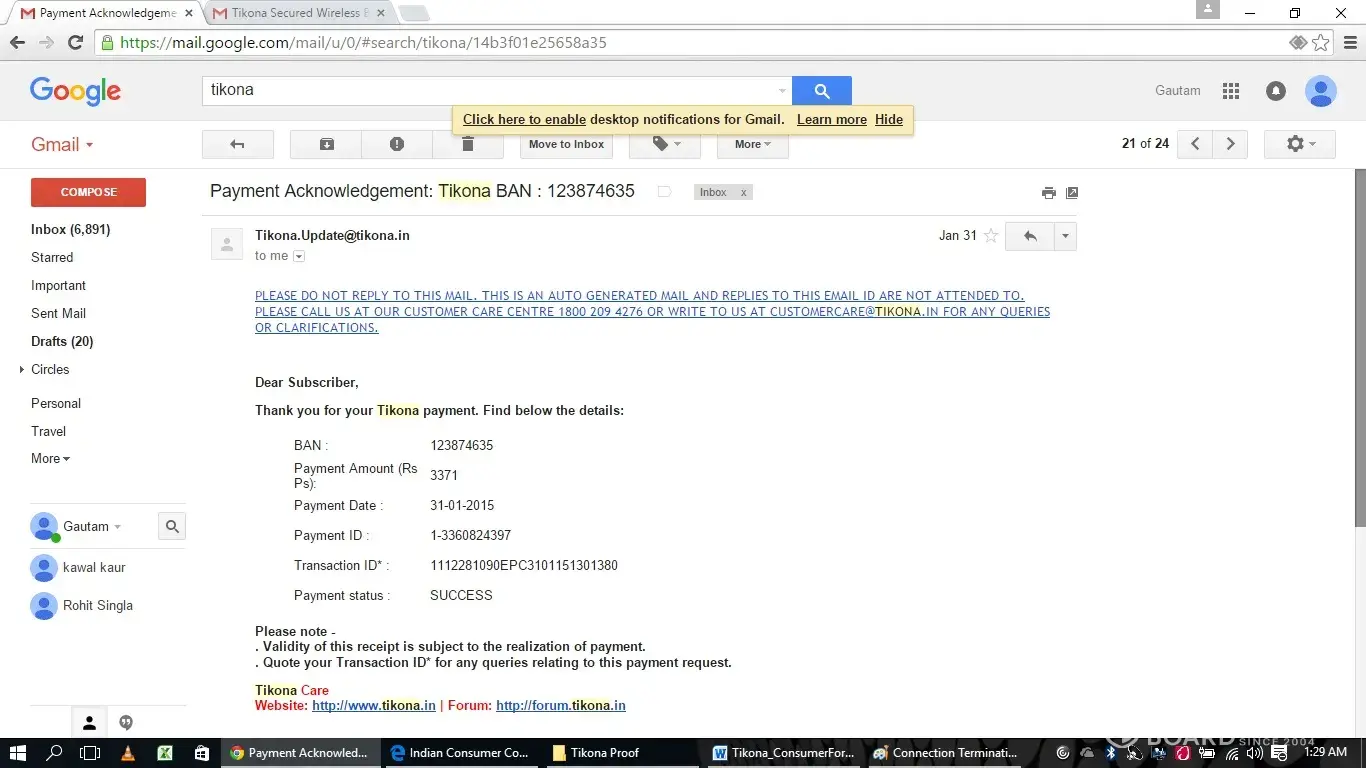Switch to Hangouts conversations tab
1366x768 pixels.
pyautogui.click(x=126, y=722)
